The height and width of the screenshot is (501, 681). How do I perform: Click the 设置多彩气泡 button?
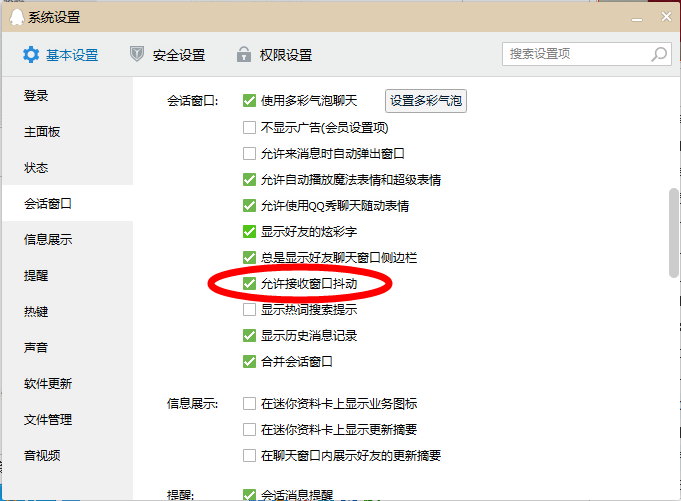coord(426,101)
